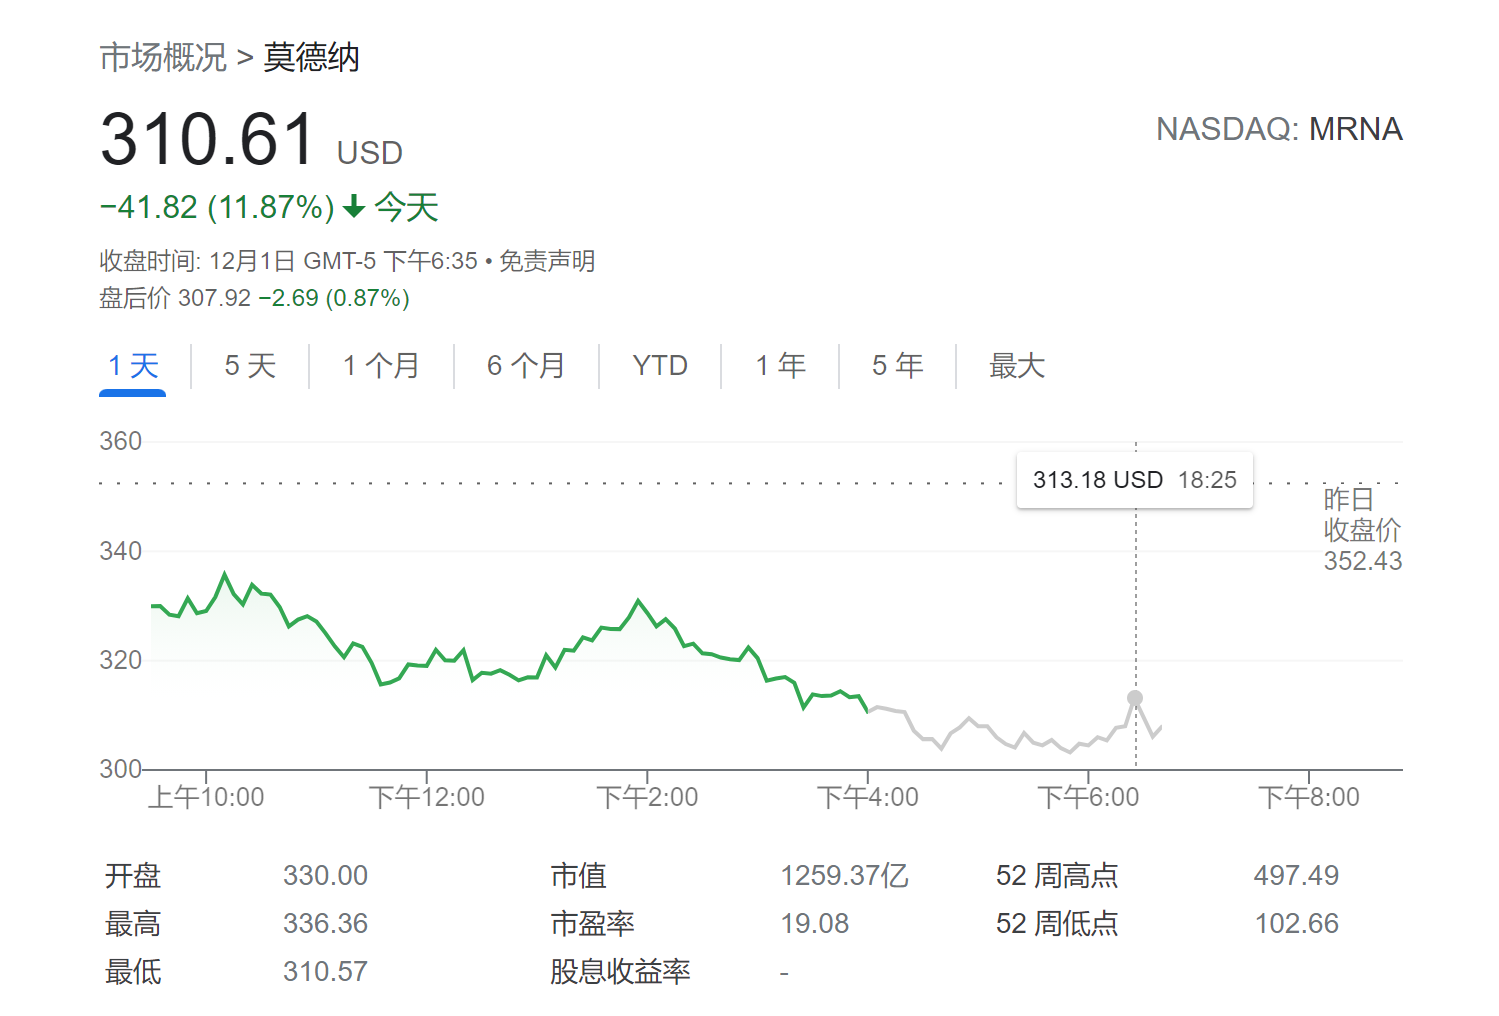Click the 52 周高点 value 497.49
This screenshot has width=1499, height=1016.
pos(1296,876)
